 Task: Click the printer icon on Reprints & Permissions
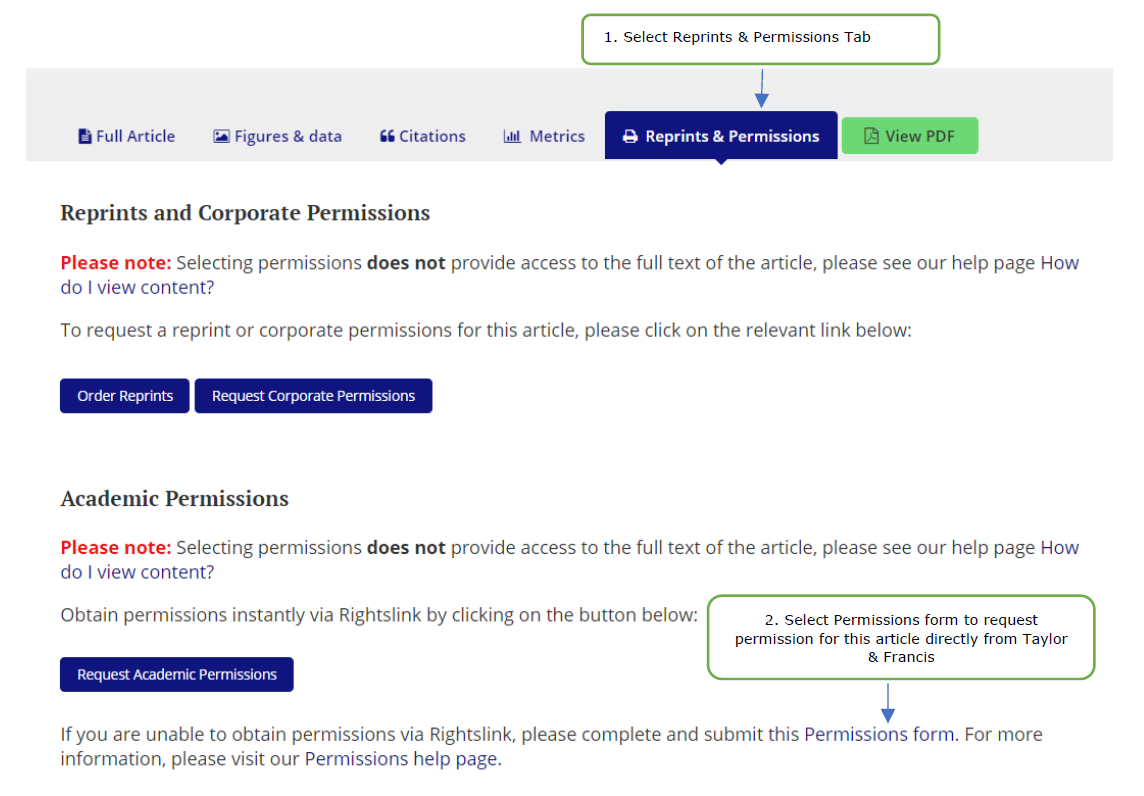630,136
